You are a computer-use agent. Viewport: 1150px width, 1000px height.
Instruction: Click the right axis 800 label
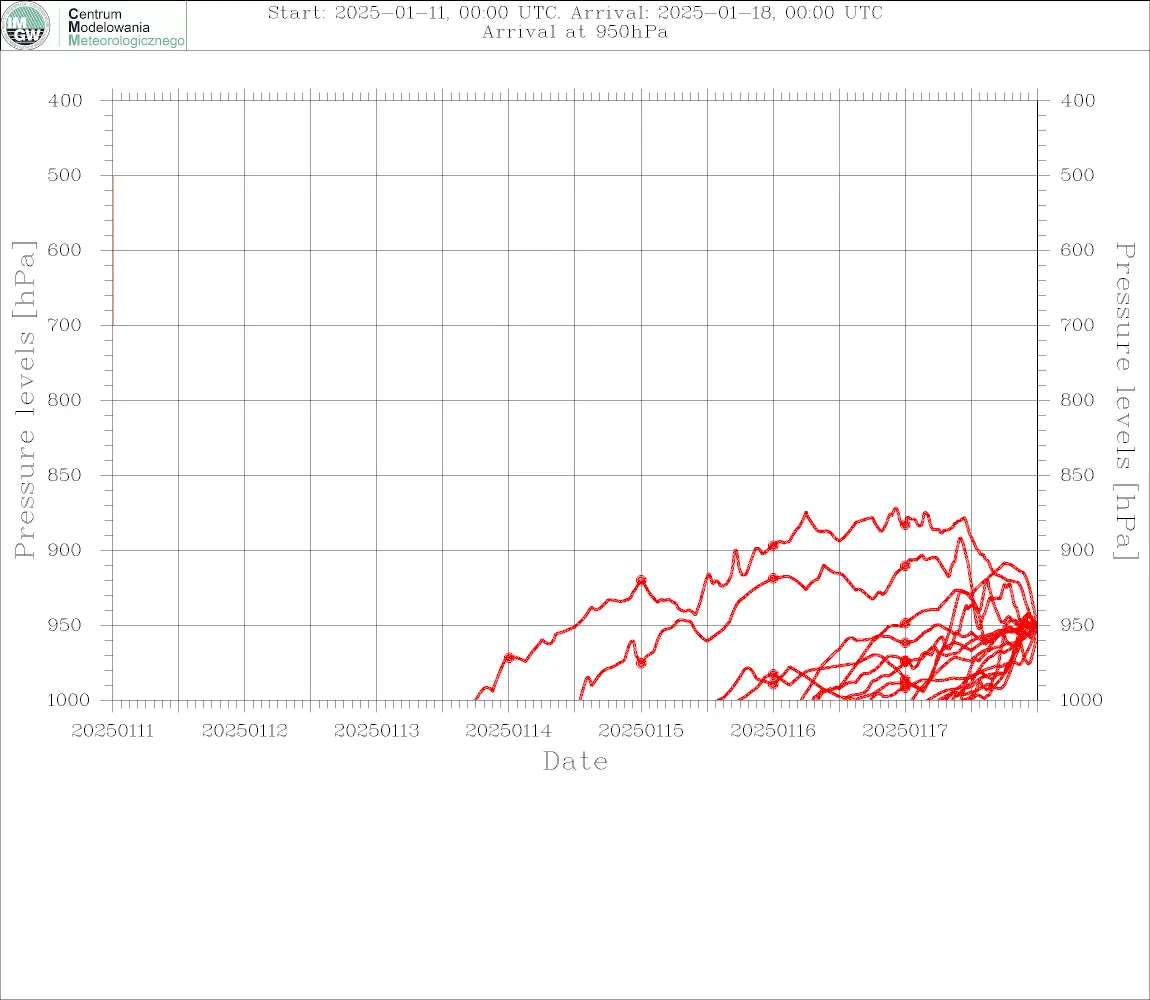point(1077,400)
